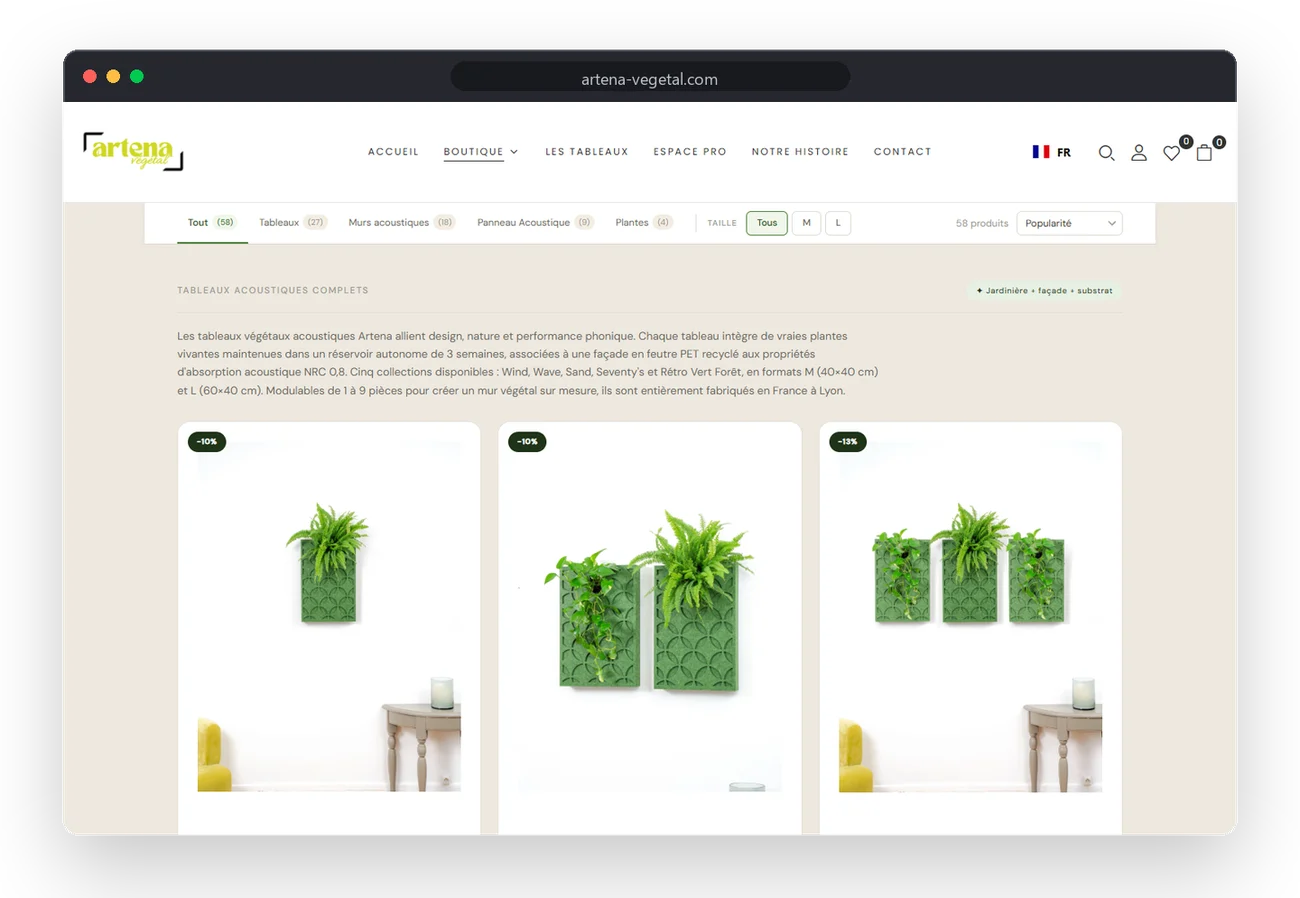Click the Jardinière + façade + substrat tag
This screenshot has width=1300, height=898.
pyautogui.click(x=1044, y=291)
